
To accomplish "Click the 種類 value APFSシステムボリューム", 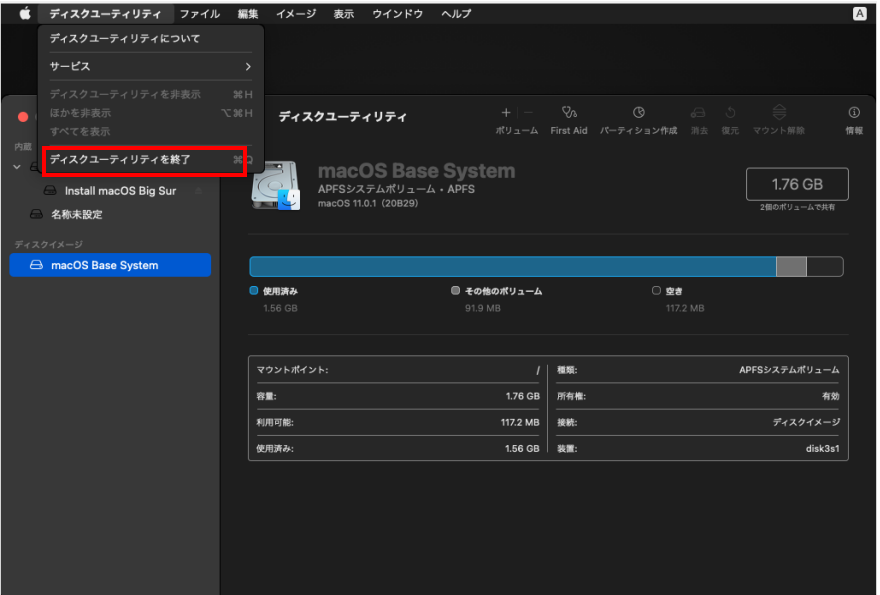I will pos(789,370).
